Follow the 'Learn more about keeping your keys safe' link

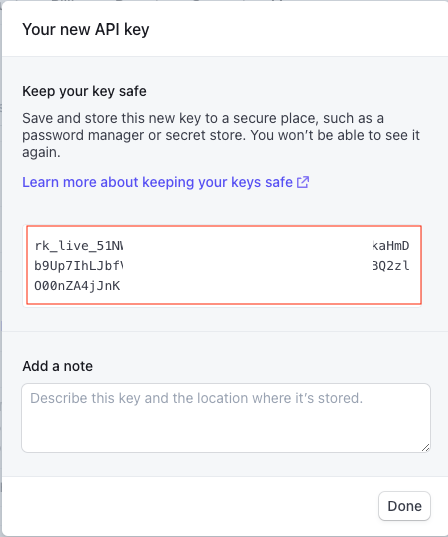click(x=166, y=182)
